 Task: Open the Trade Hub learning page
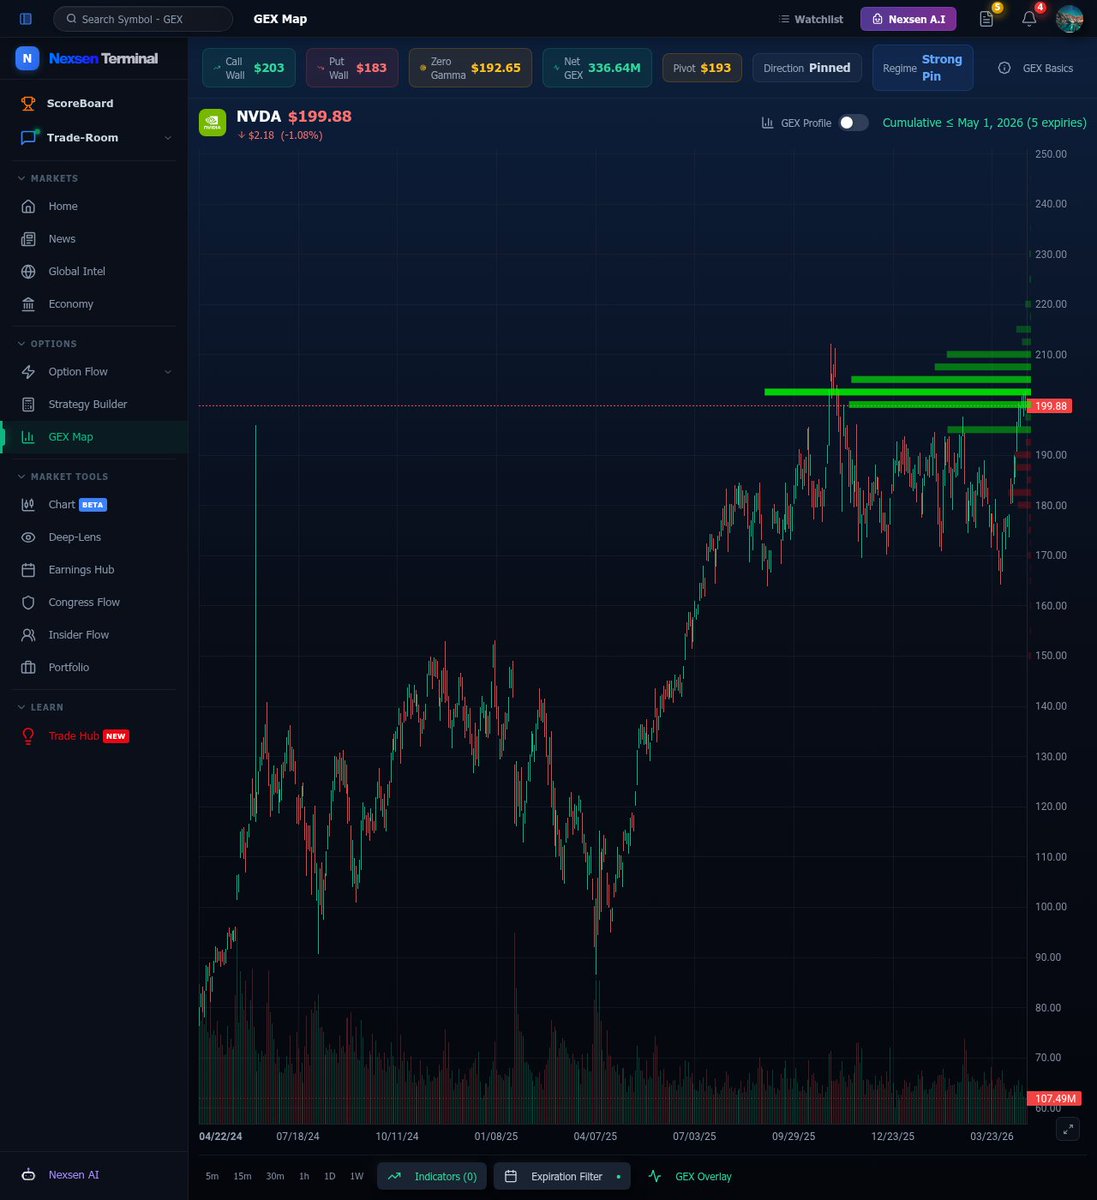(88, 736)
